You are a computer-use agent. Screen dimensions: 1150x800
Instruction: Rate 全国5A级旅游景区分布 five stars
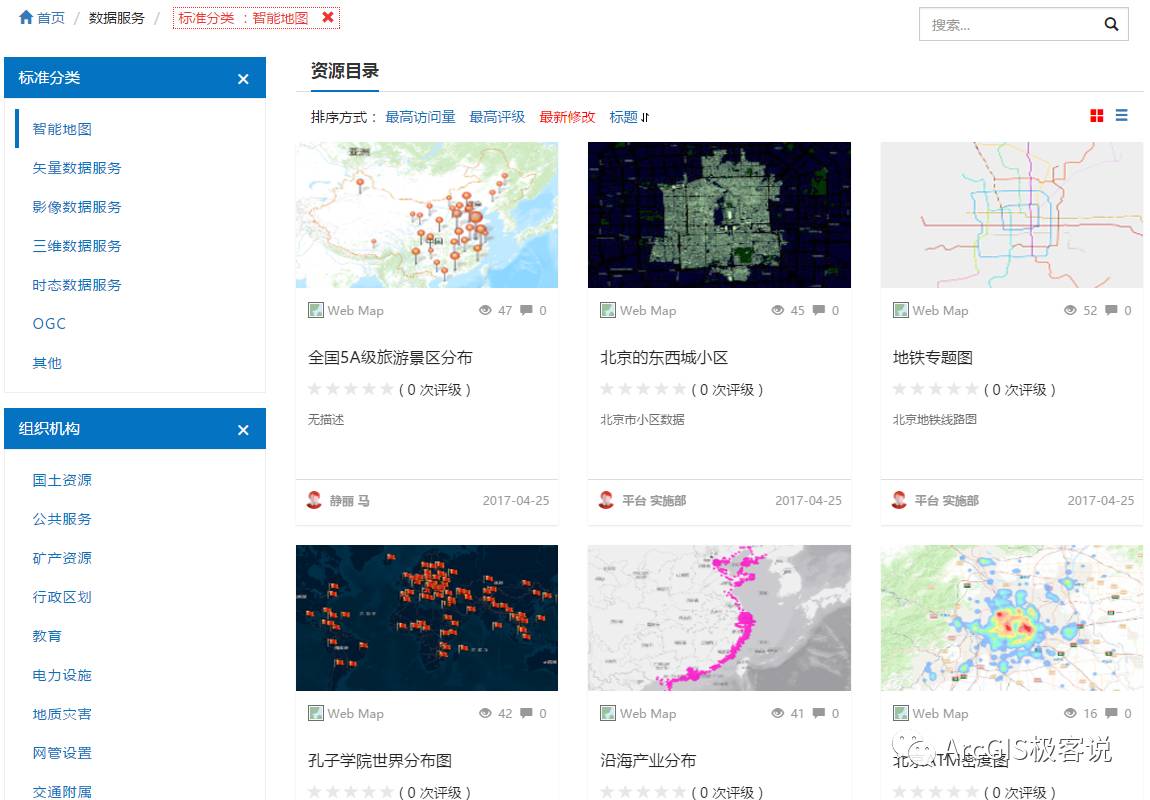[x=387, y=389]
